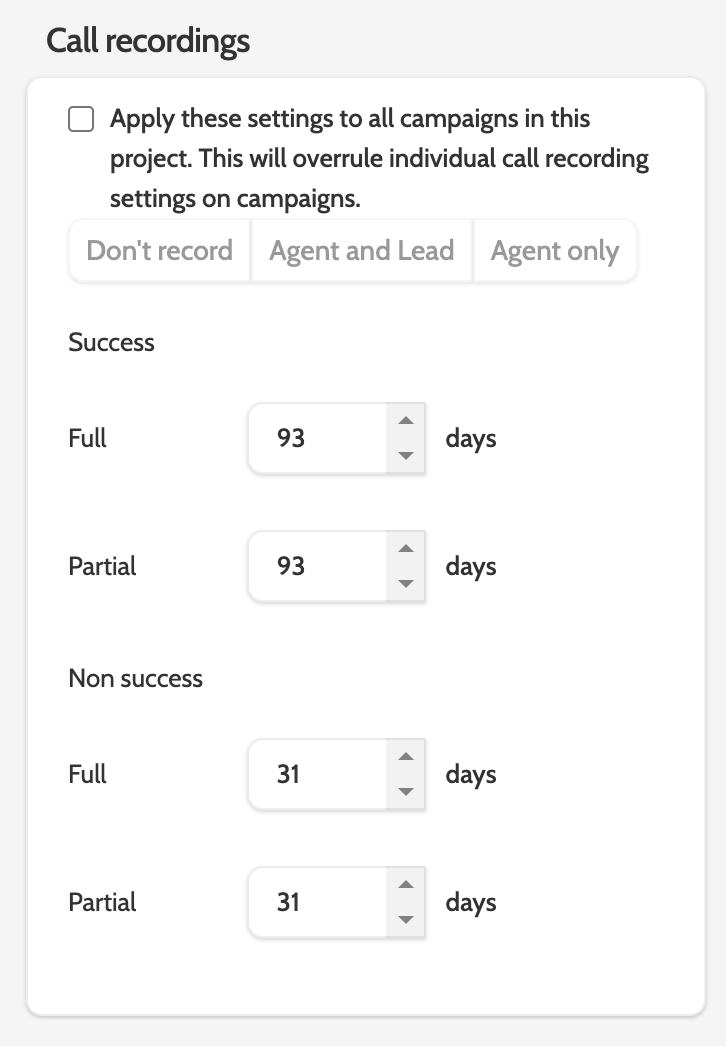The image size is (726, 1046).
Task: Enable apply settings to all campaigns checkbox
Action: coord(81,121)
